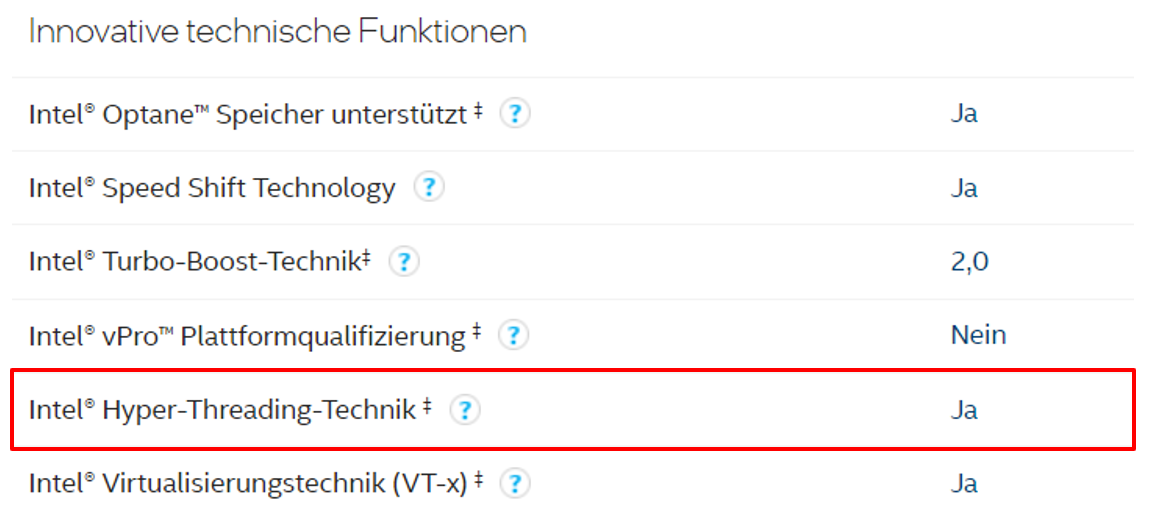
Task: Click the Intel Hyper-Threading-Technik label
Action: pyautogui.click(x=222, y=410)
